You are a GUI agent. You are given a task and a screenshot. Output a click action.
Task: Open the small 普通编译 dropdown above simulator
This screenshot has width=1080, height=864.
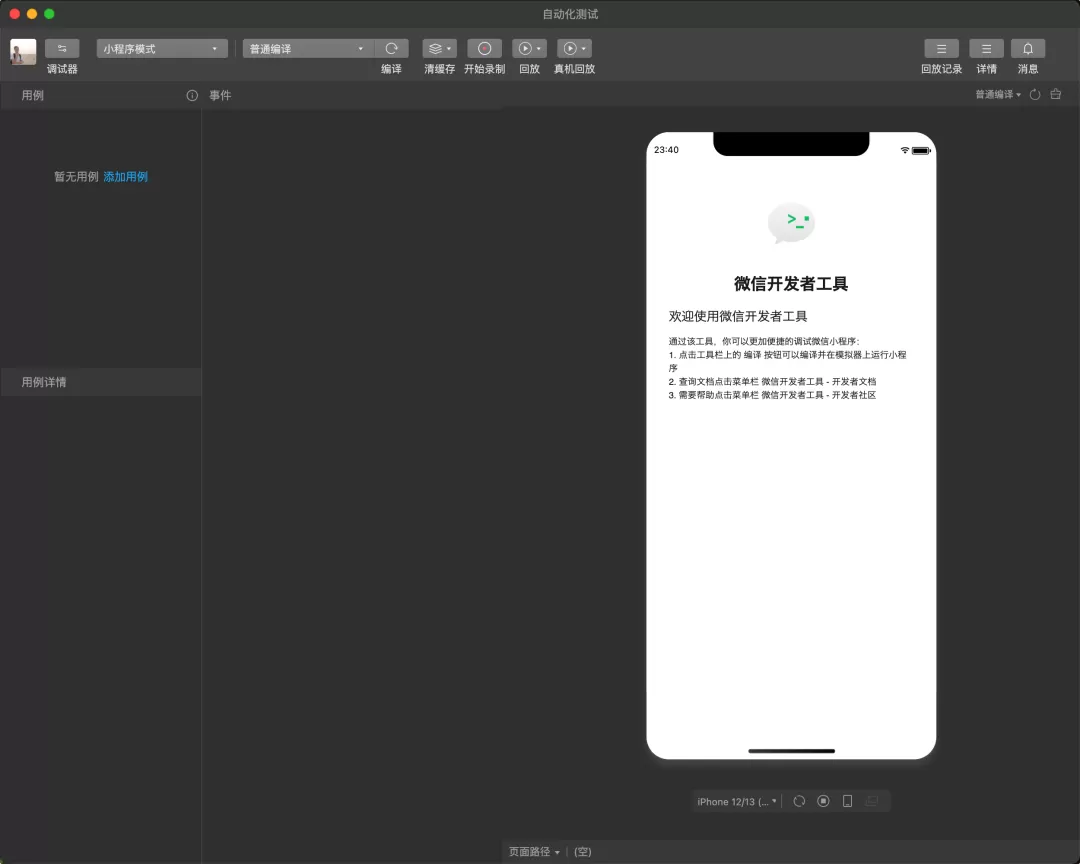tap(997, 94)
